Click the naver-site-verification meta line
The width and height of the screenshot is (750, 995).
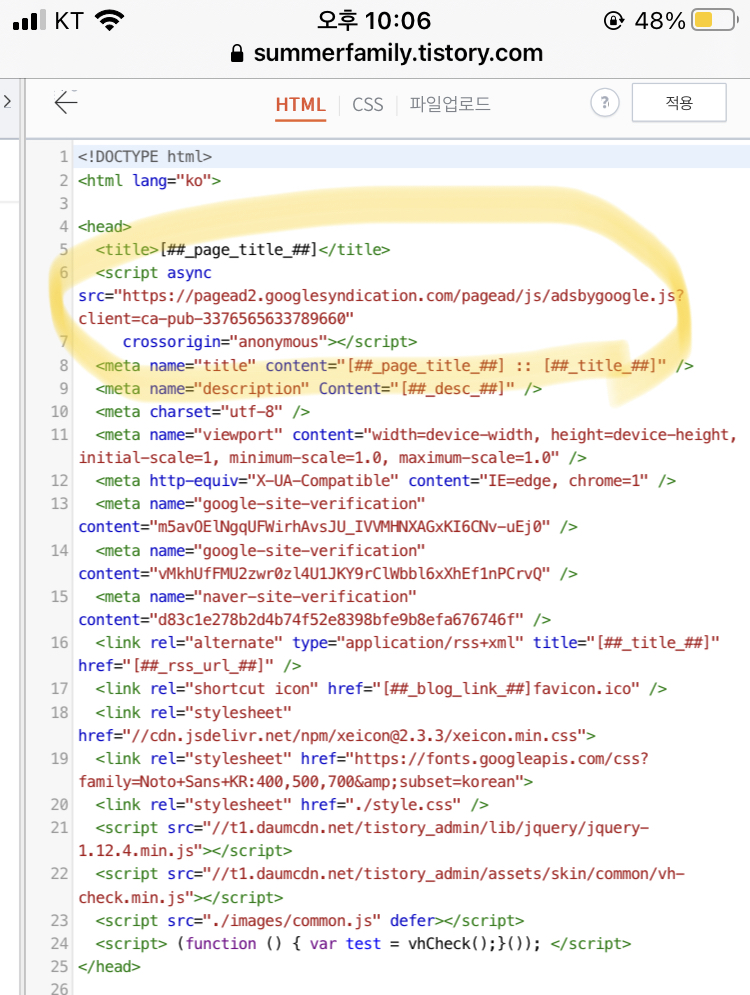(x=256, y=597)
